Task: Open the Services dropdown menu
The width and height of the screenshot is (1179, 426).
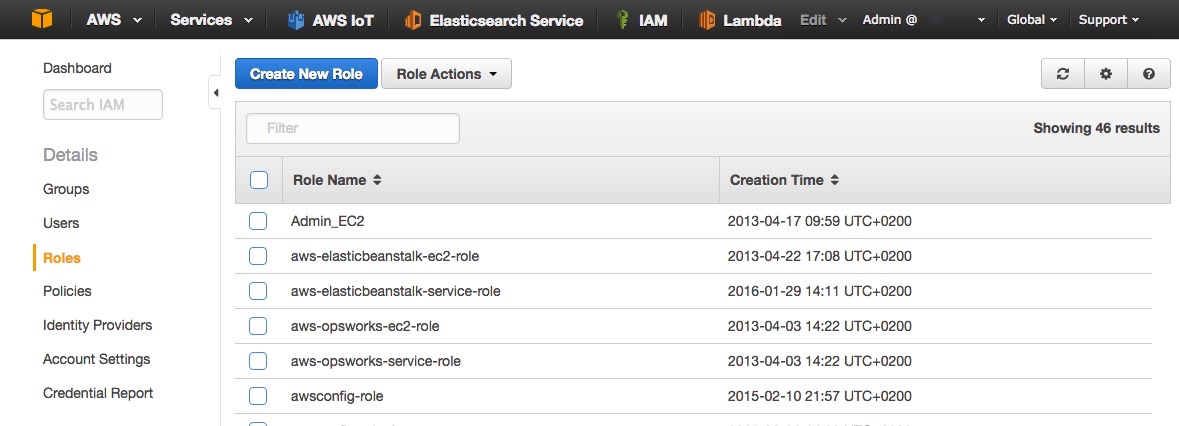Action: tap(211, 20)
